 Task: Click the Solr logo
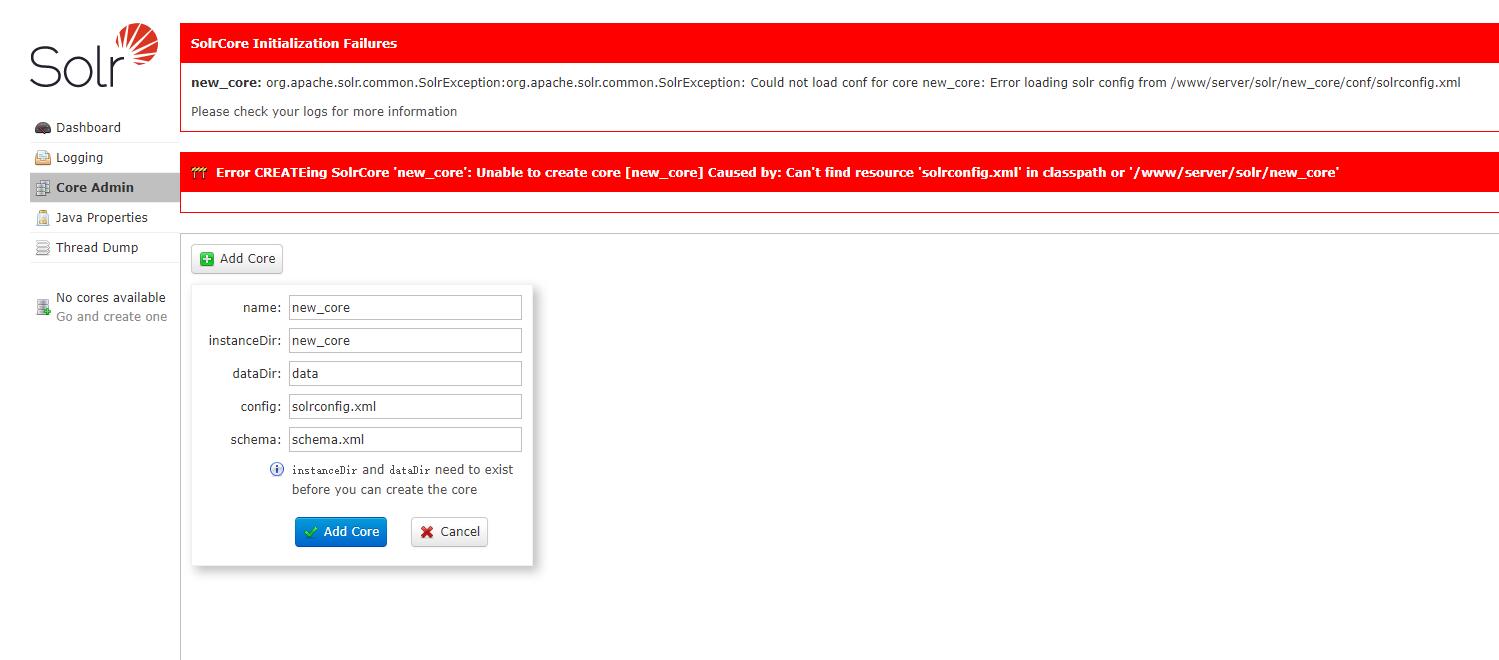click(x=95, y=55)
